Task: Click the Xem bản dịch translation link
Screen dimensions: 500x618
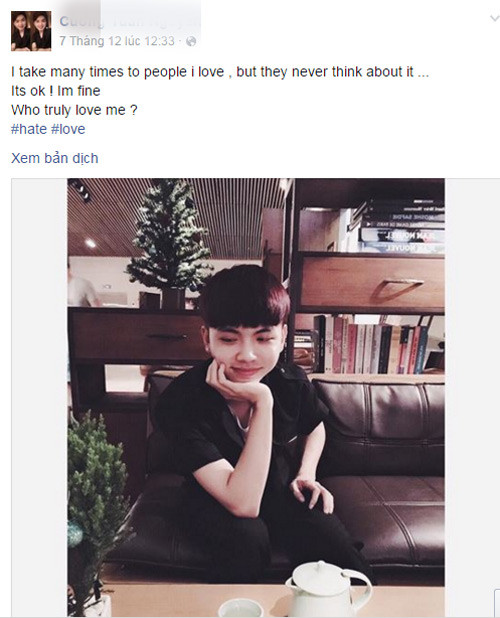Action: point(55,158)
